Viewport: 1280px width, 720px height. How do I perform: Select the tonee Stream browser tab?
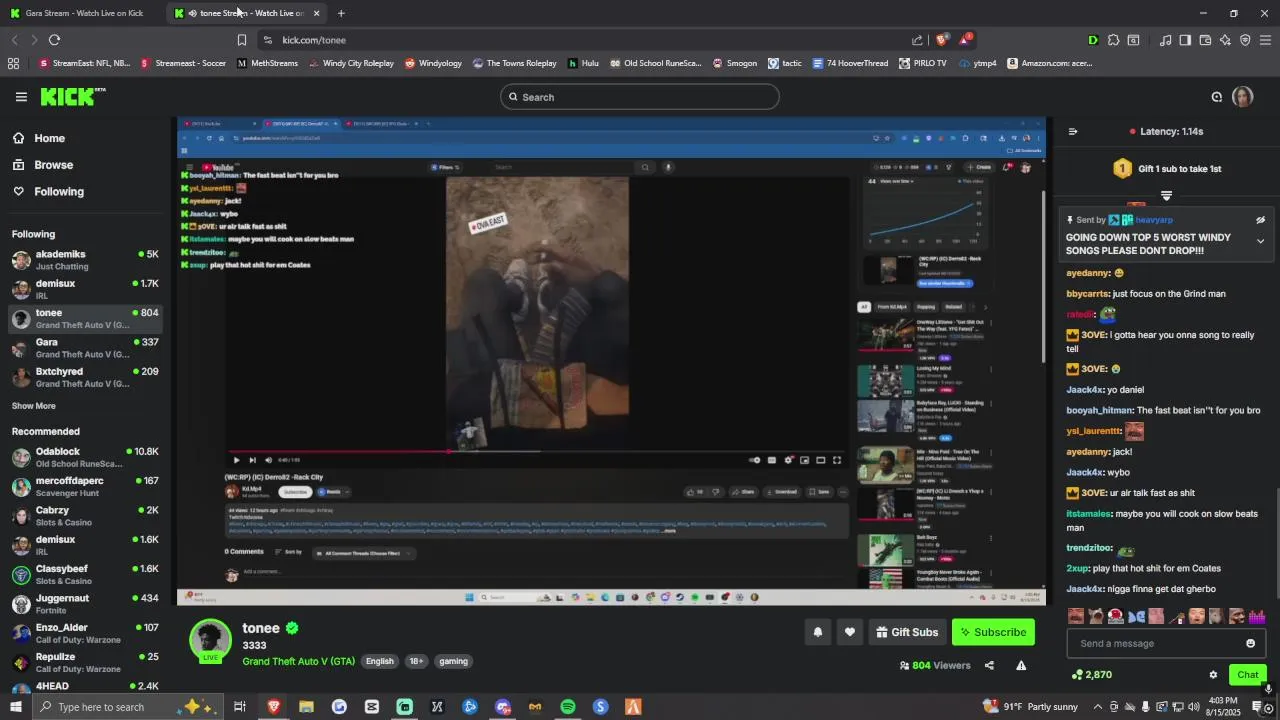[x=245, y=13]
